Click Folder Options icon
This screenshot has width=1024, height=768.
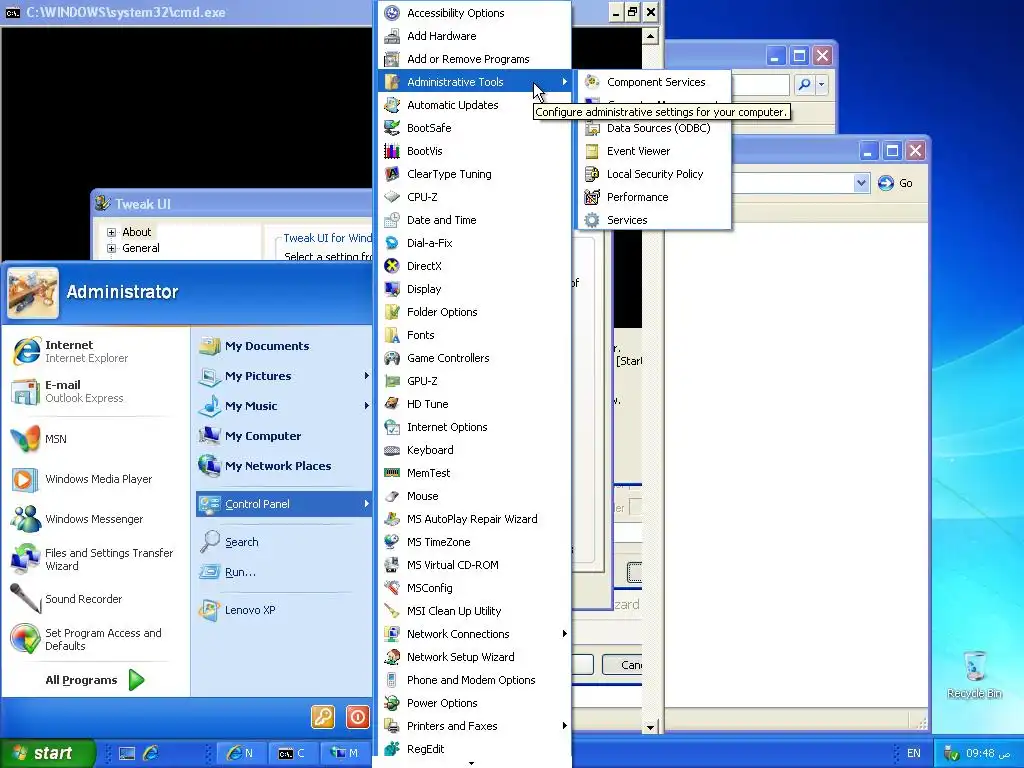click(392, 312)
